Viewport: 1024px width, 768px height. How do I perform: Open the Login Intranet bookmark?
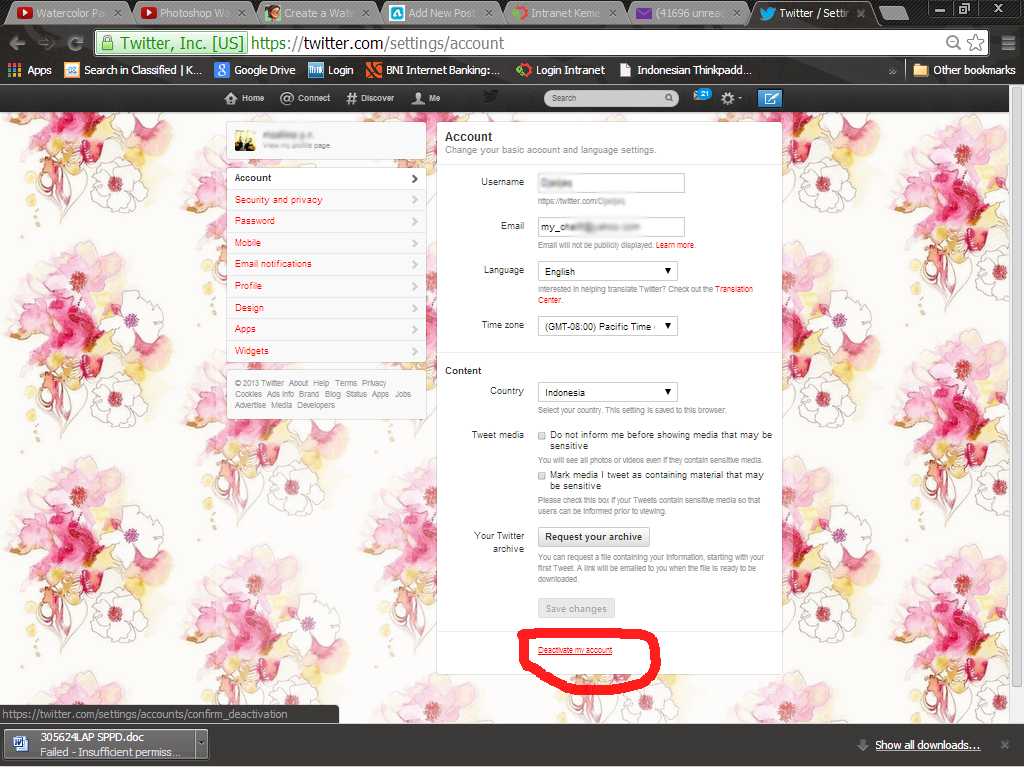560,70
